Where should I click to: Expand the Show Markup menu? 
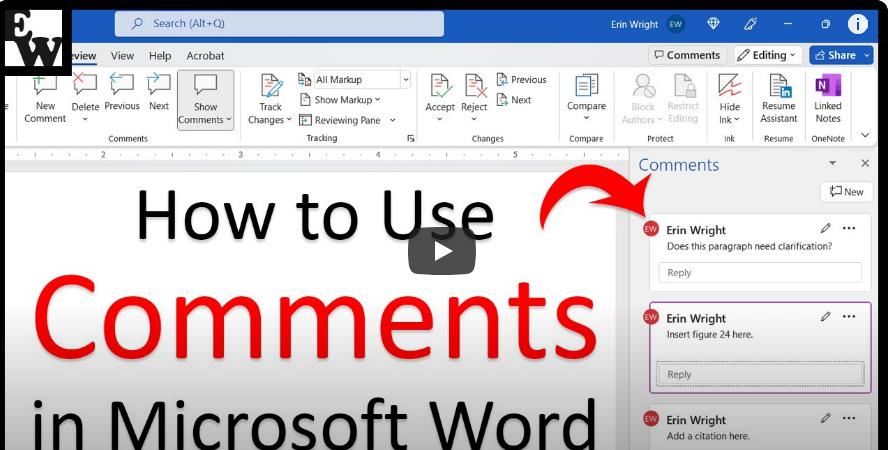click(340, 100)
